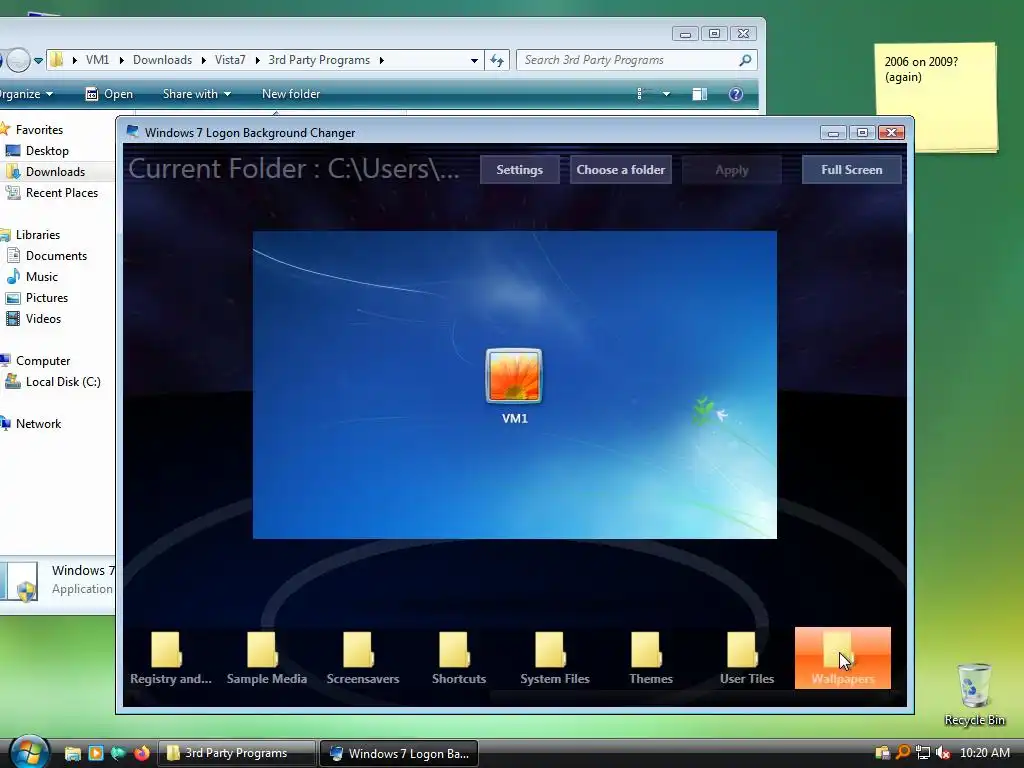This screenshot has height=768, width=1024.
Task: Launch Firefox from quick launch
Action: pos(141,753)
